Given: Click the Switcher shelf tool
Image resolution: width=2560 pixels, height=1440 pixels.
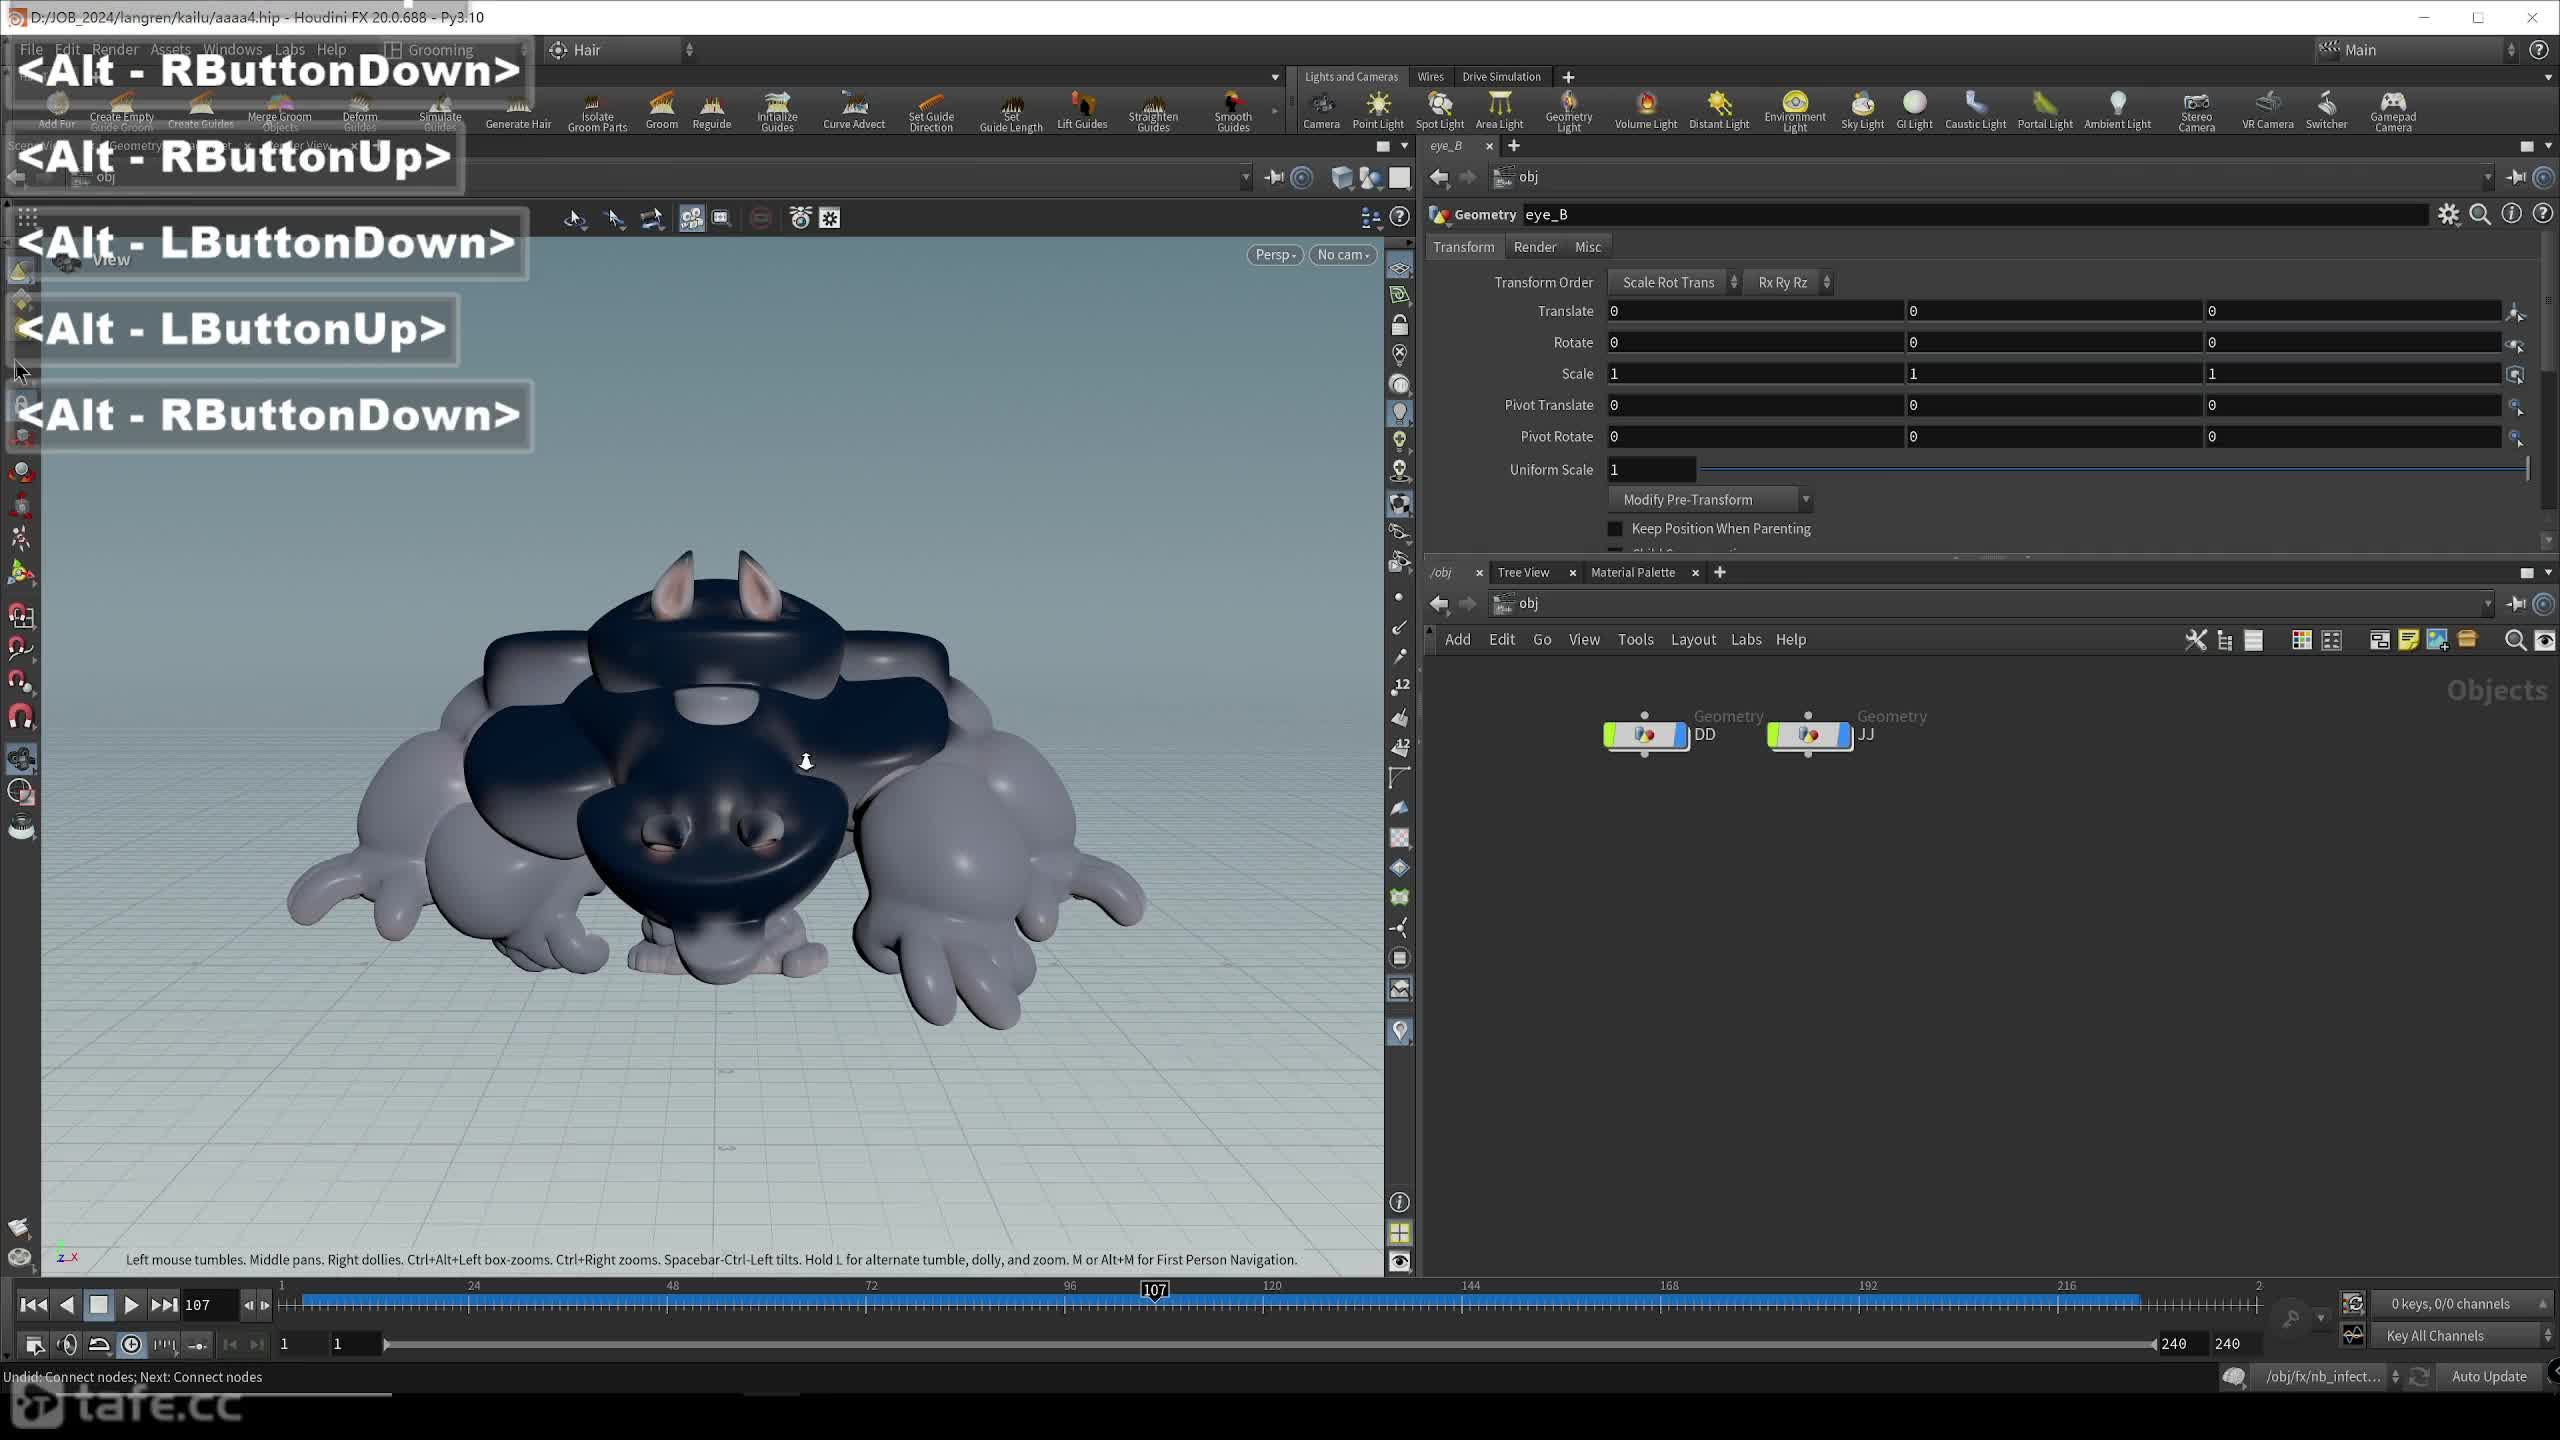Looking at the screenshot, I should 2326,110.
